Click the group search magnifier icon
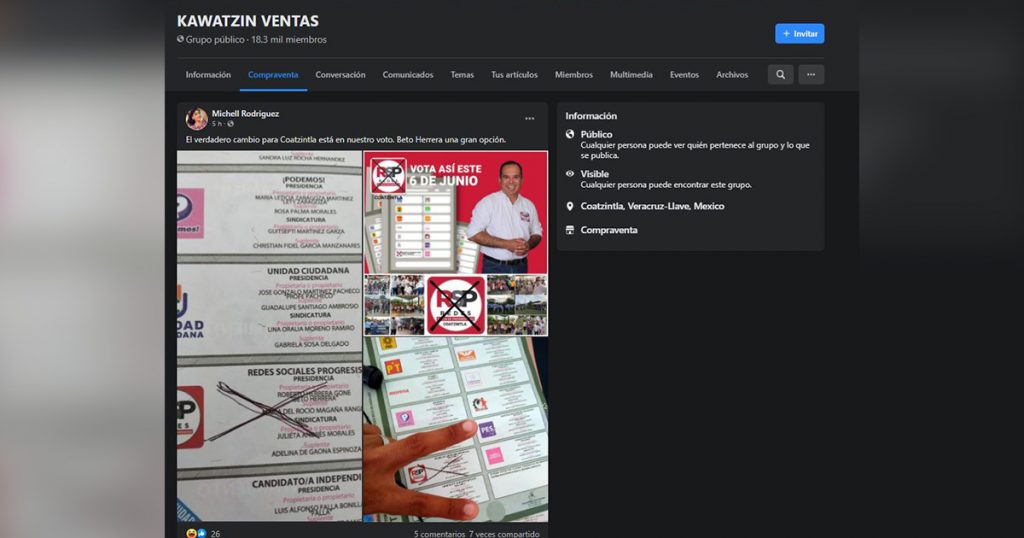Screen dimensions: 1024x538 780,74
